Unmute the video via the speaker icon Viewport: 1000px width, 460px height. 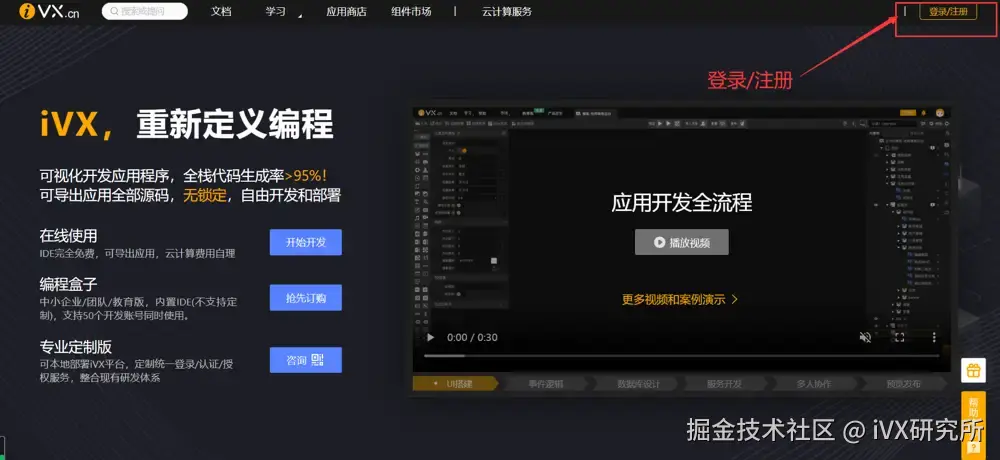(865, 338)
